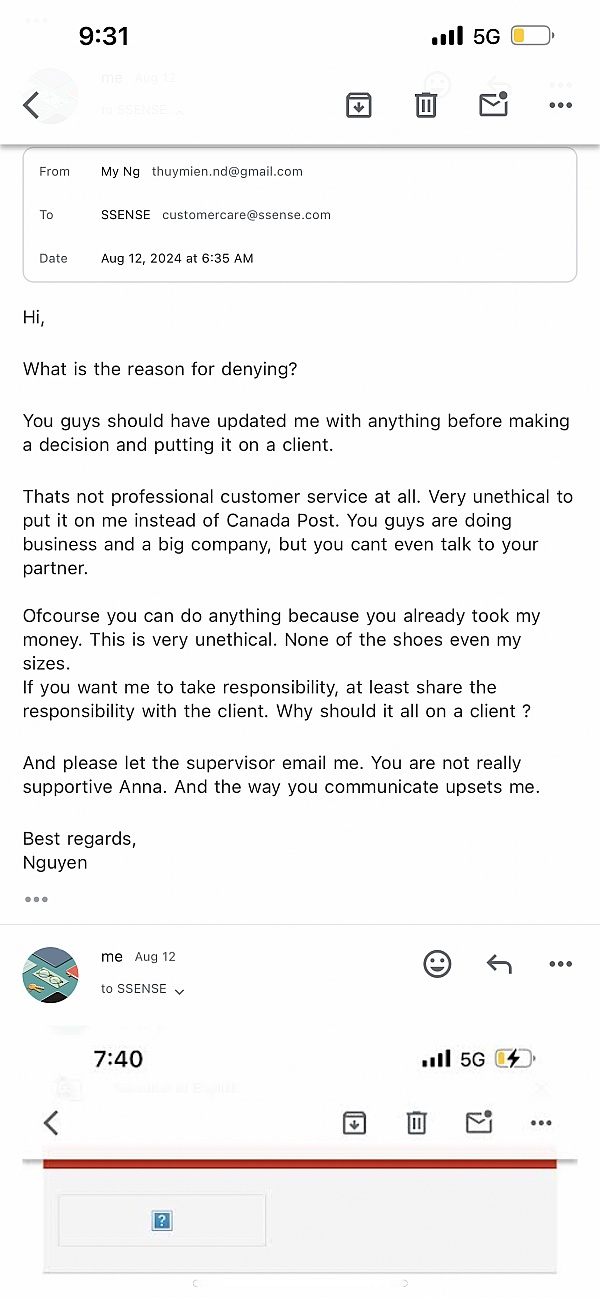Screen dimensions: 600x1298
Task: Open more options beside the reply arrow
Action: (560, 964)
